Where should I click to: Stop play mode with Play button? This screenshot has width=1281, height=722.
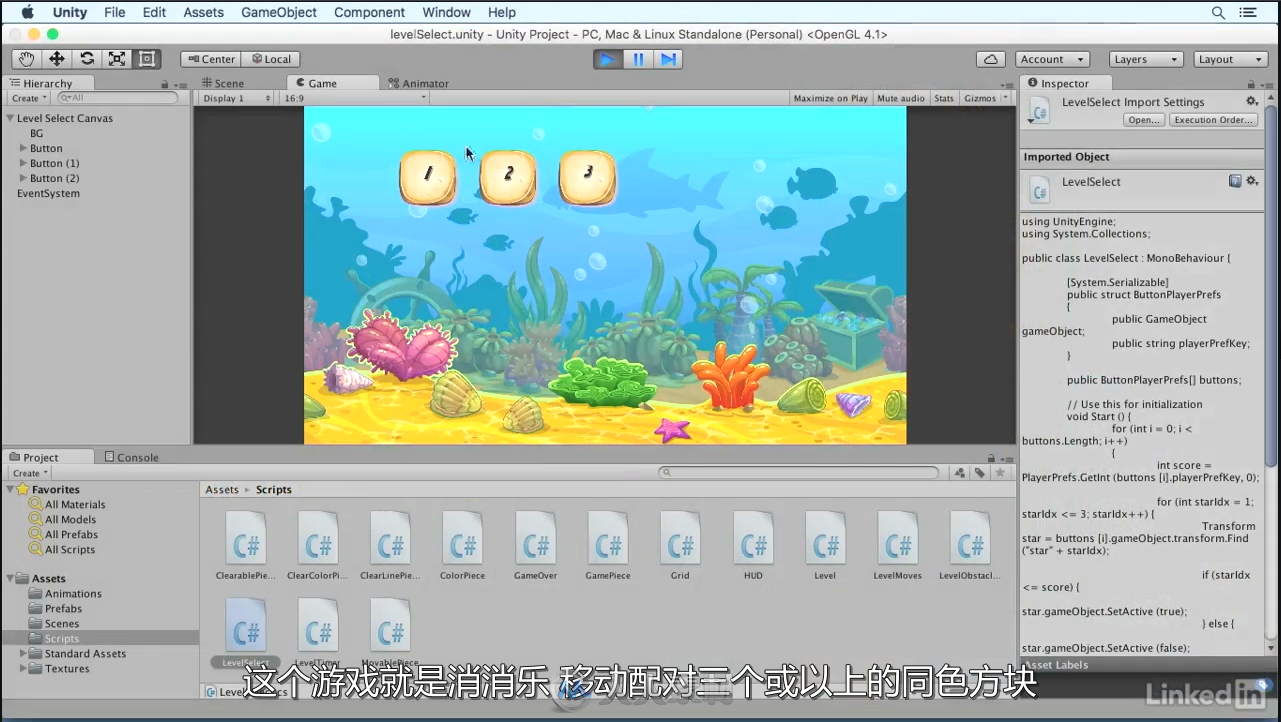[x=607, y=59]
